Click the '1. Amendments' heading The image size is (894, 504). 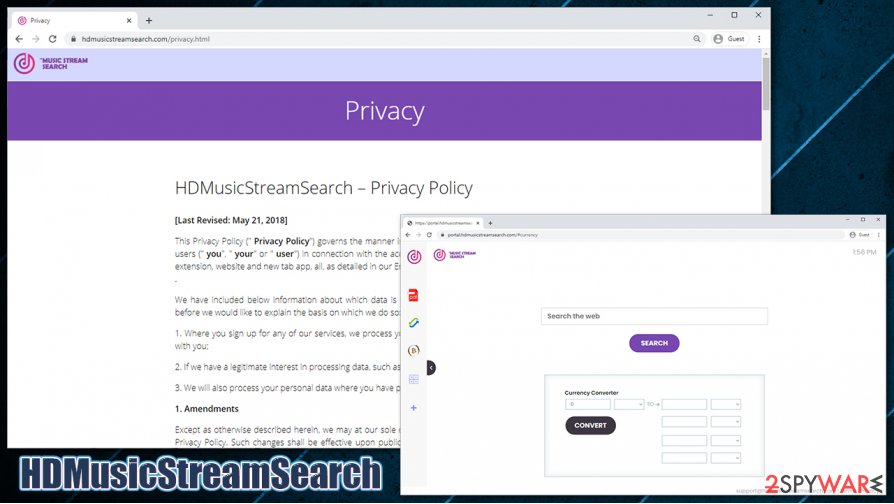click(x=206, y=409)
